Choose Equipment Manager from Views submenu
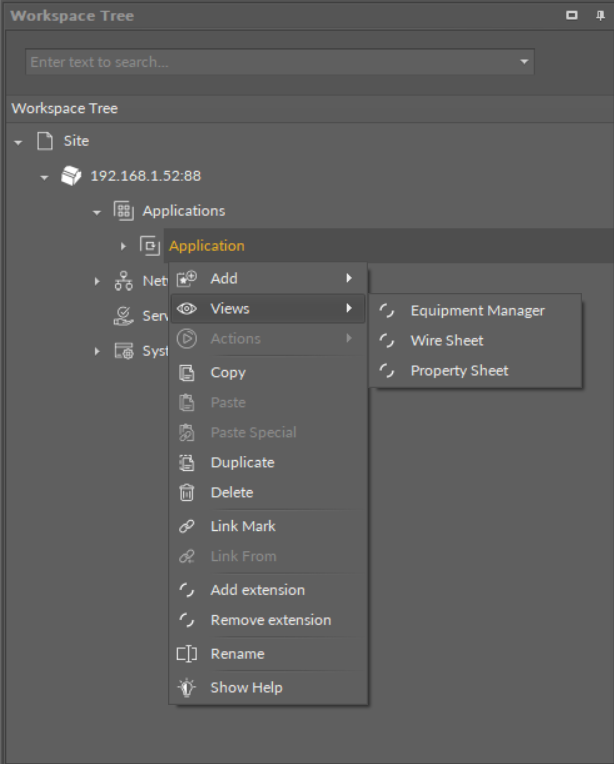The image size is (614, 764). (477, 310)
